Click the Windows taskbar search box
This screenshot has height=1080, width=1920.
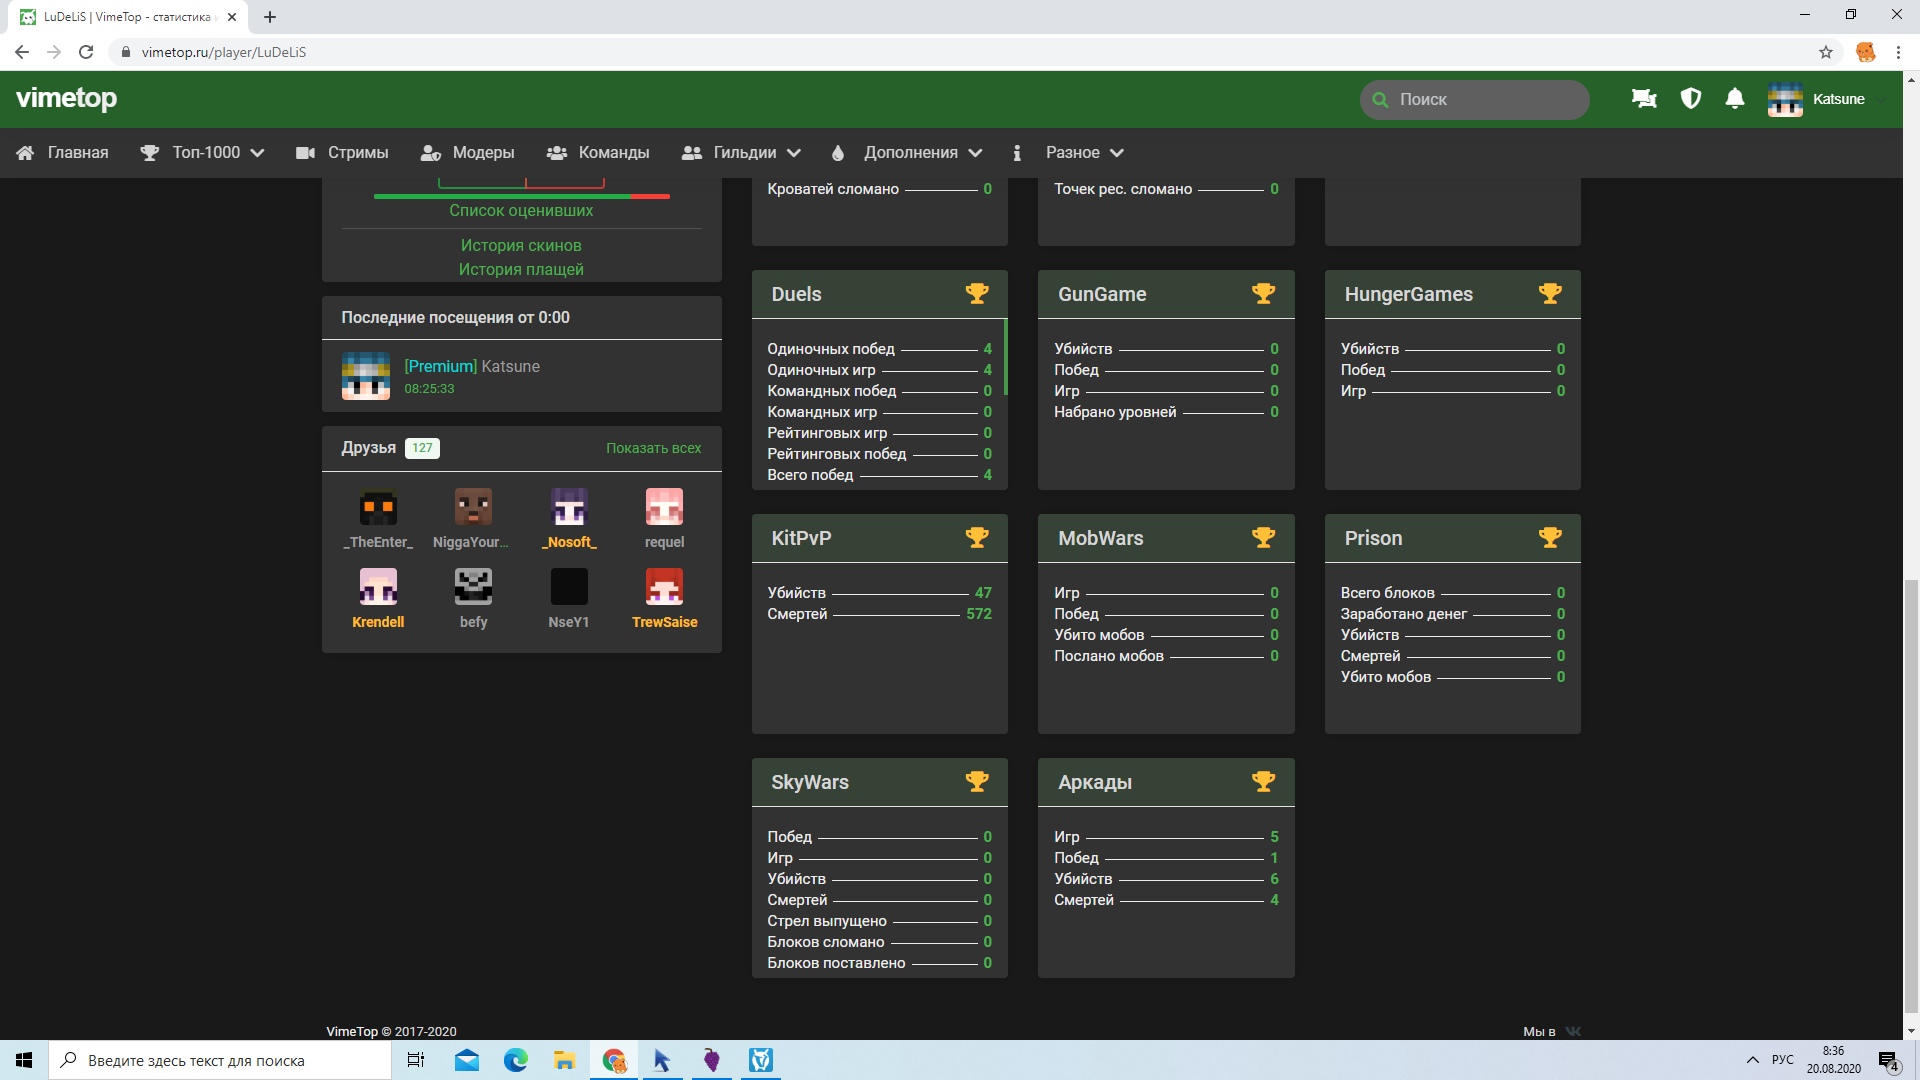tap(220, 1060)
